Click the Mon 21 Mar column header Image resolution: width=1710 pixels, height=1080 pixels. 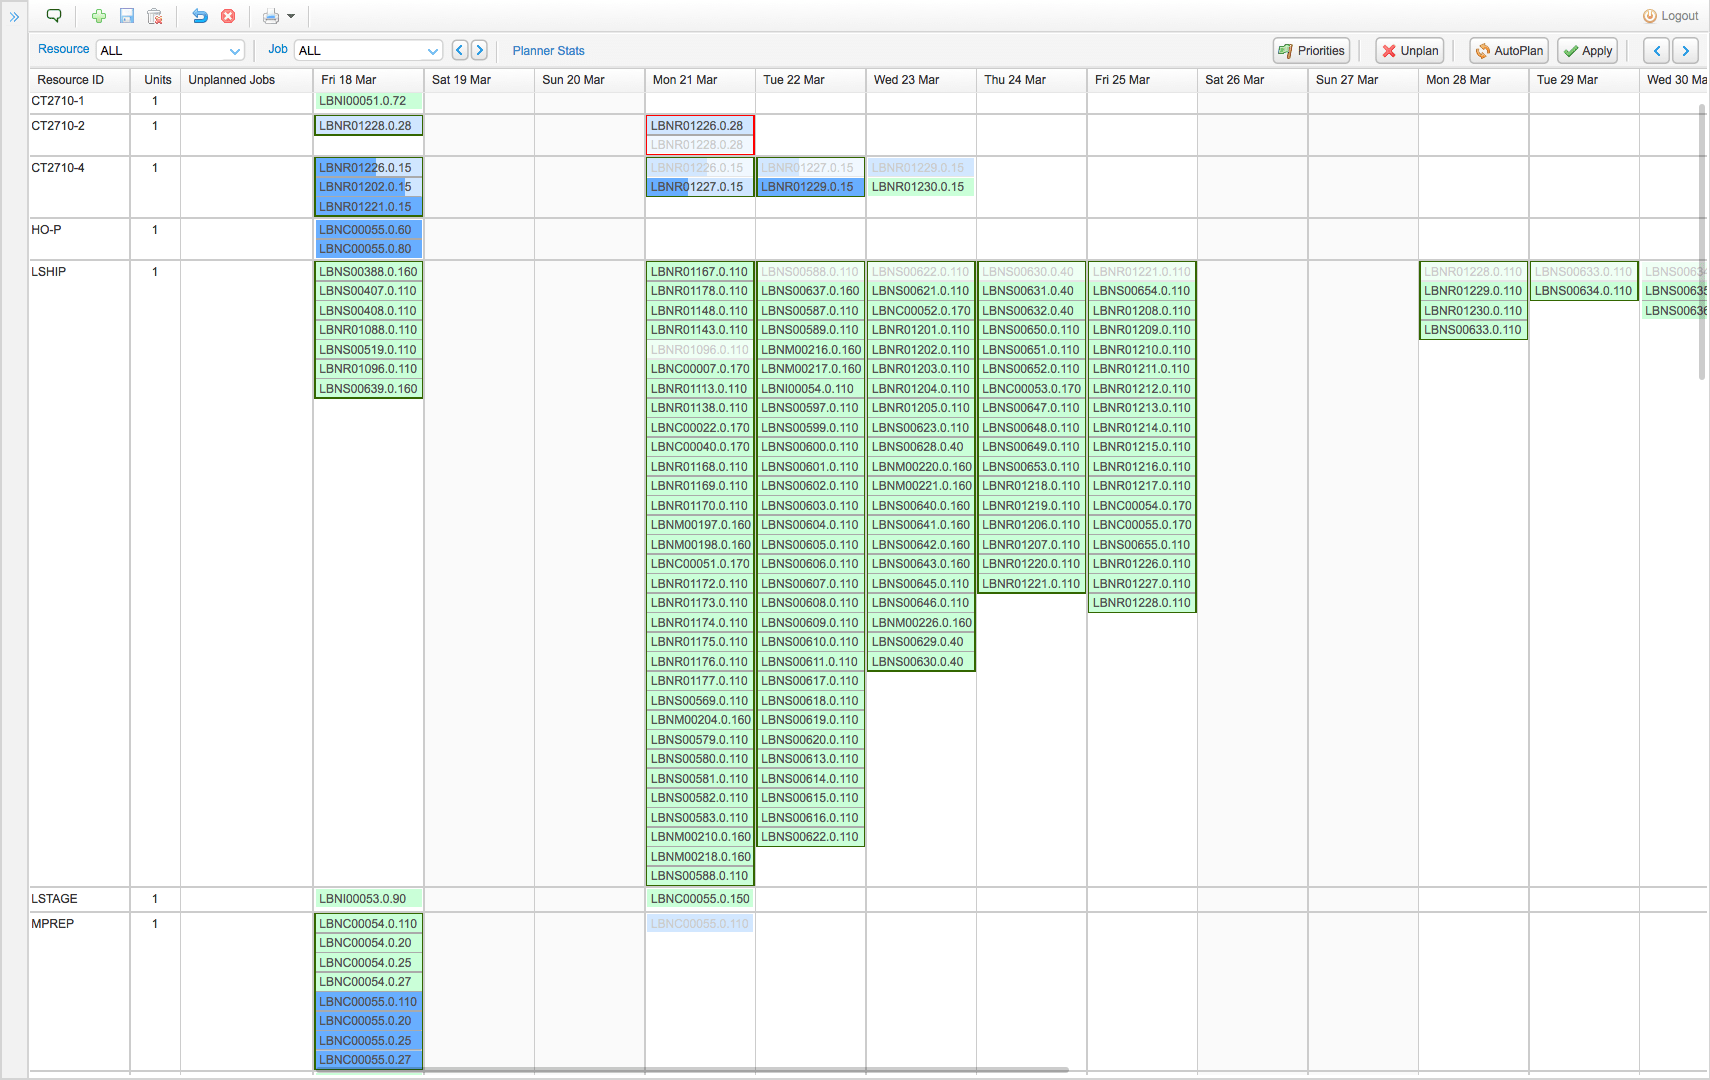[x=700, y=80]
